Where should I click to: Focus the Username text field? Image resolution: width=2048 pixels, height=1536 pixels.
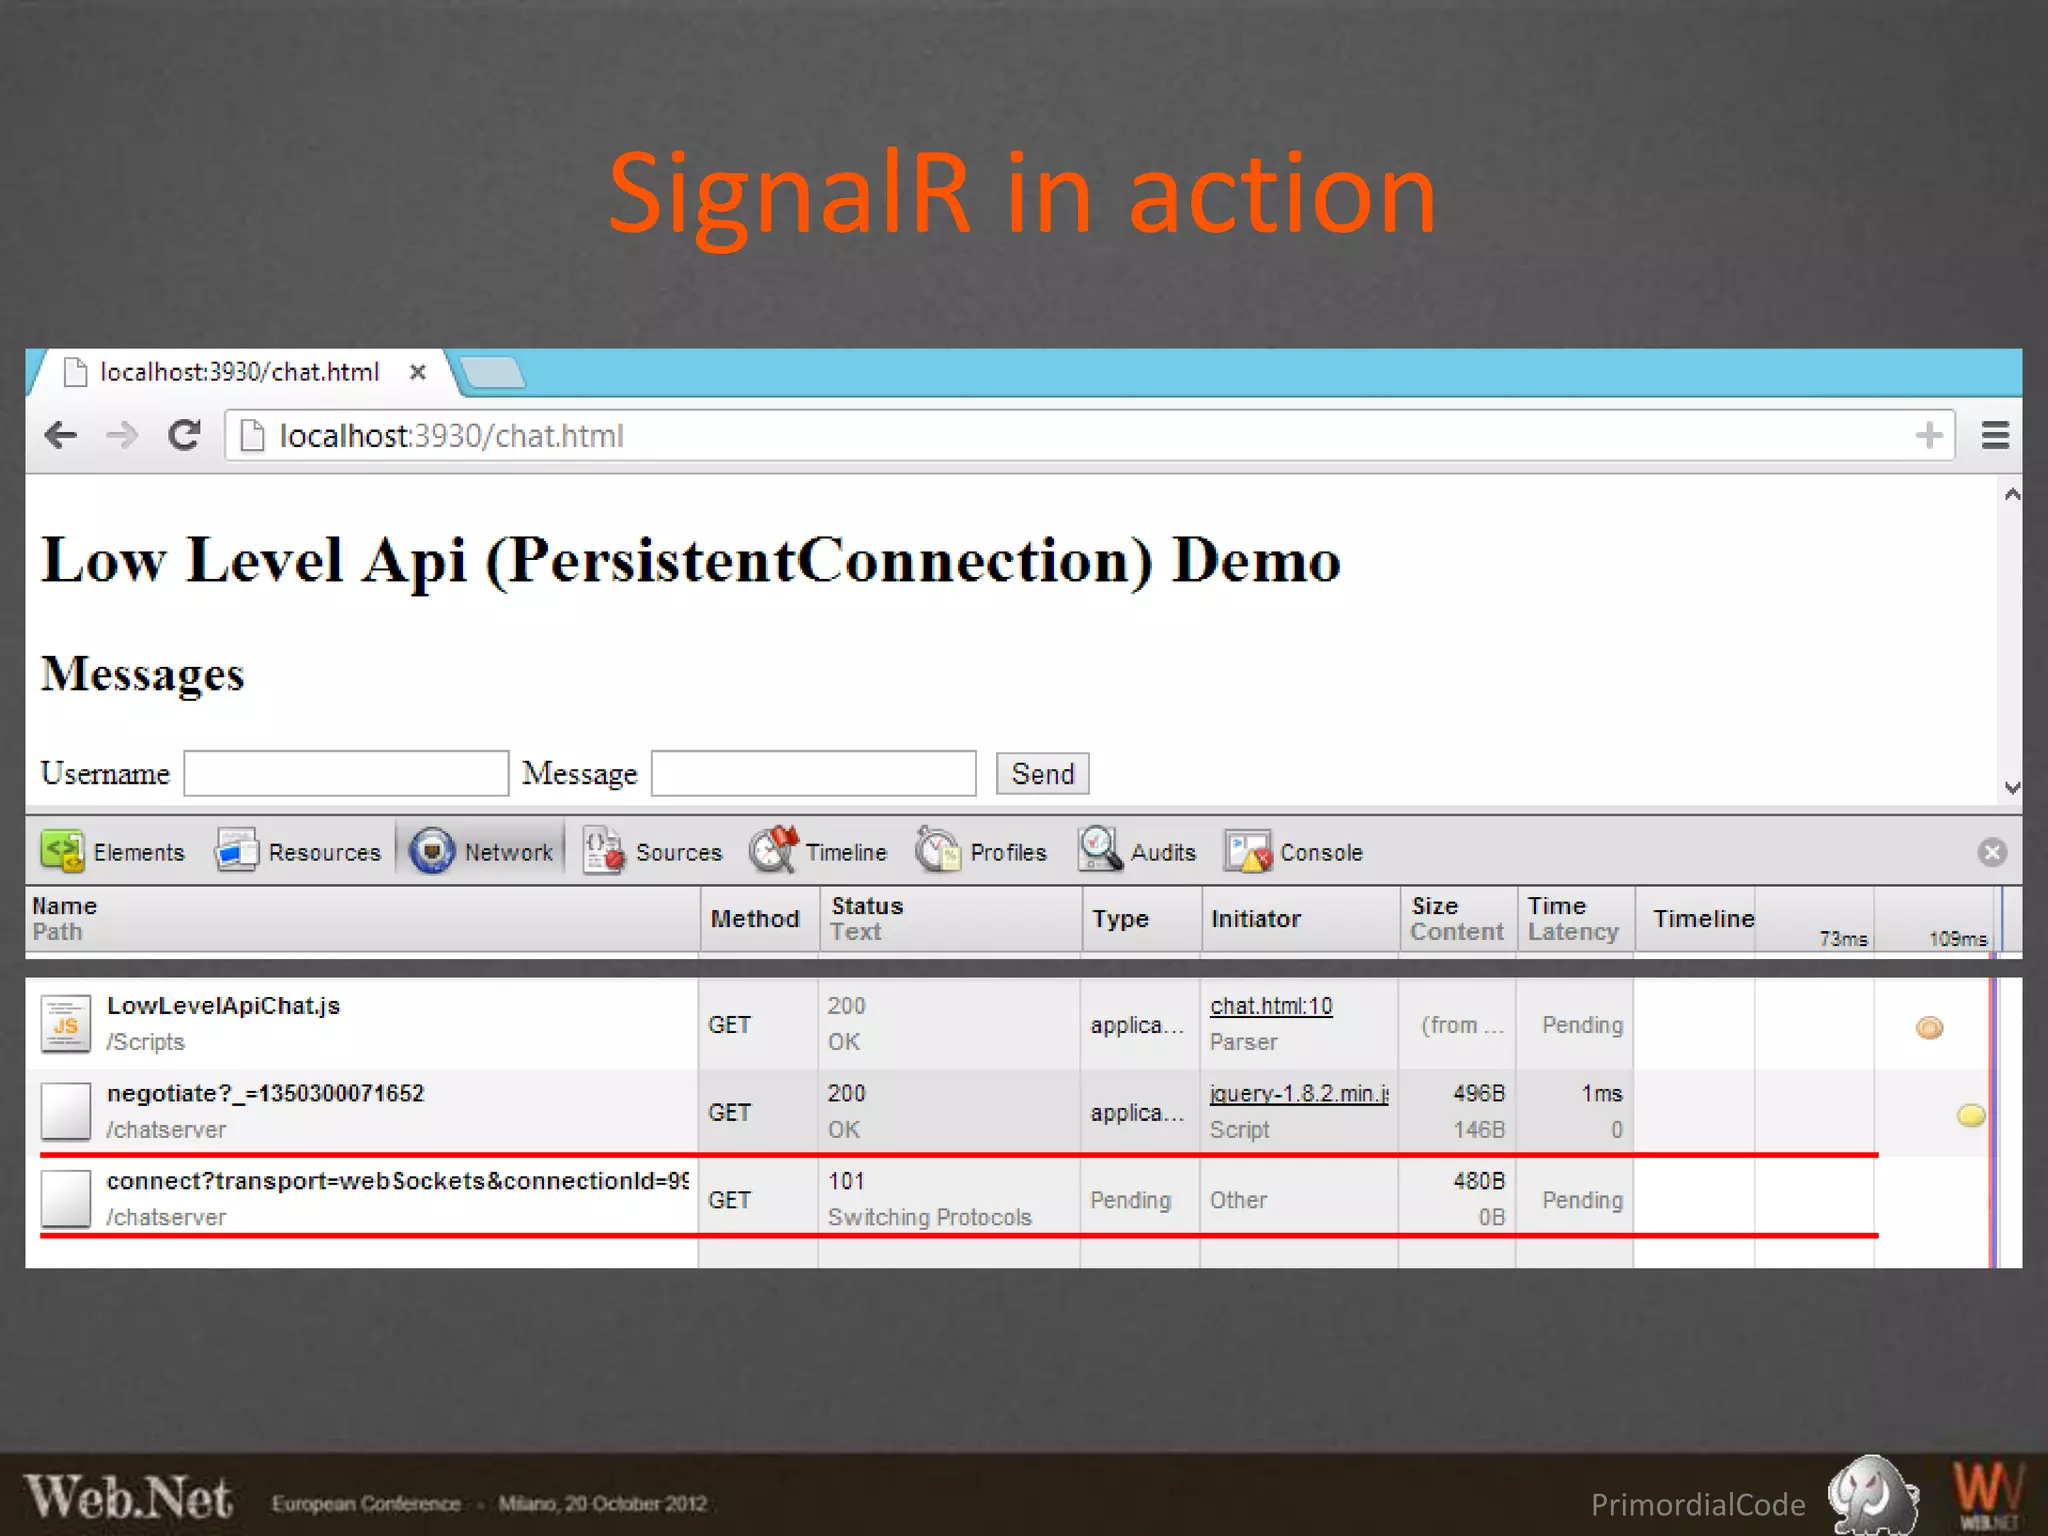pyautogui.click(x=346, y=773)
